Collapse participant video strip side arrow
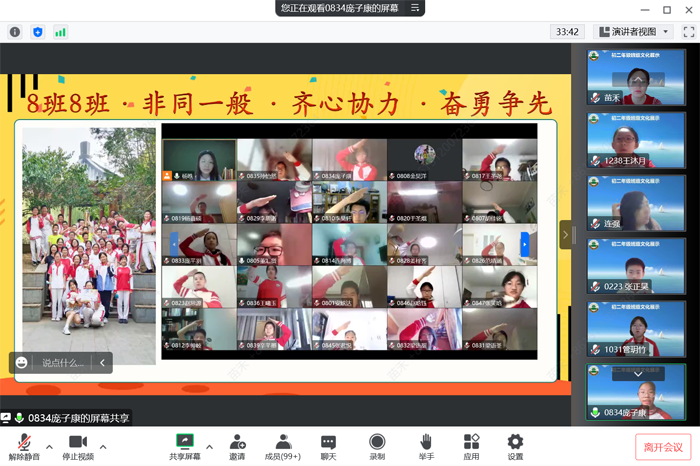The image size is (700, 466). (565, 234)
